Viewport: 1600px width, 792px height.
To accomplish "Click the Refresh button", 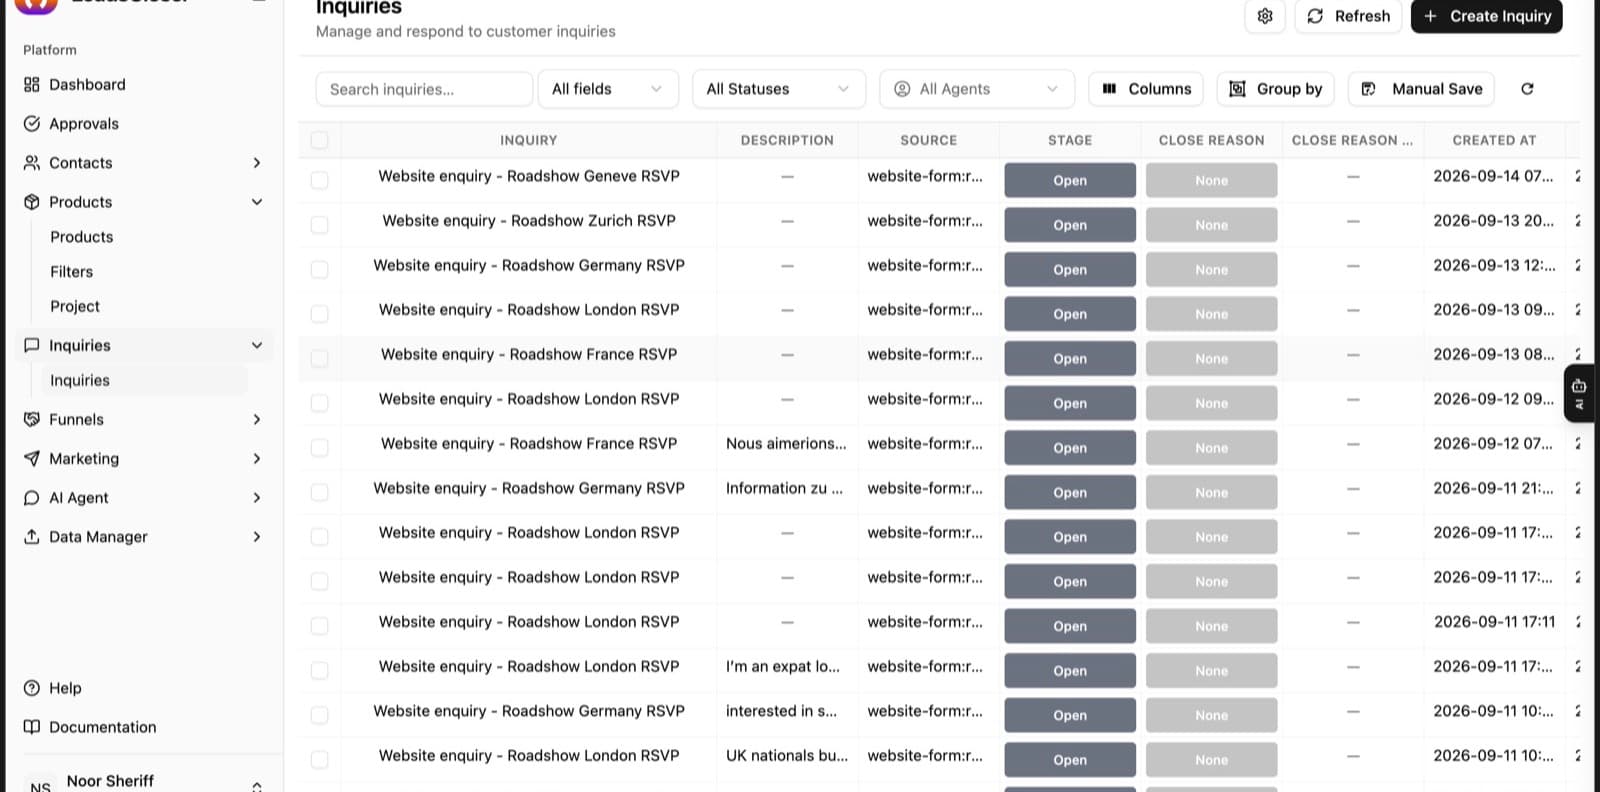I will (1348, 16).
